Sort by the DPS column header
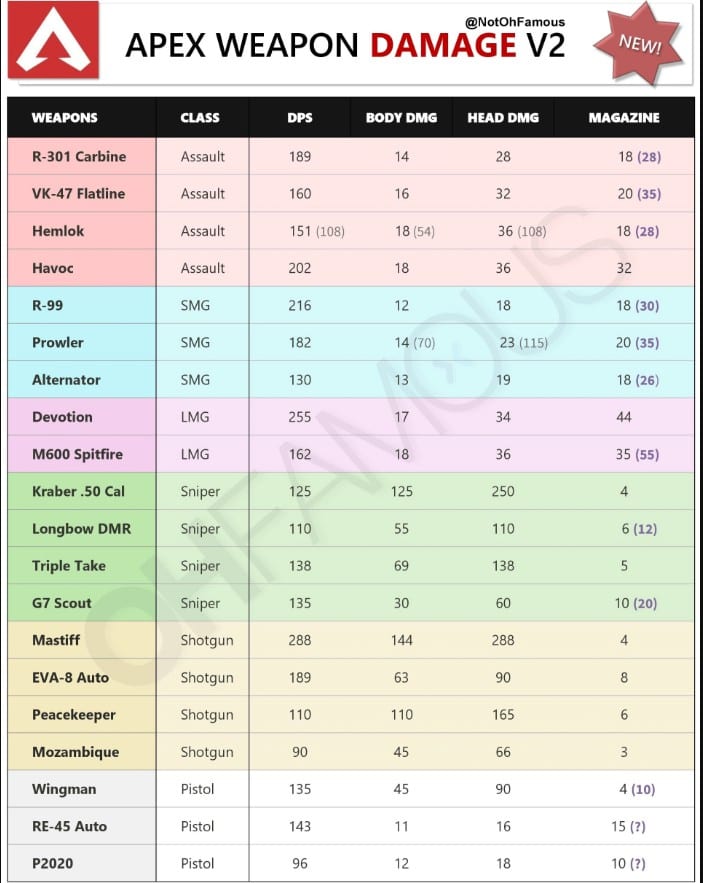 pyautogui.click(x=300, y=118)
